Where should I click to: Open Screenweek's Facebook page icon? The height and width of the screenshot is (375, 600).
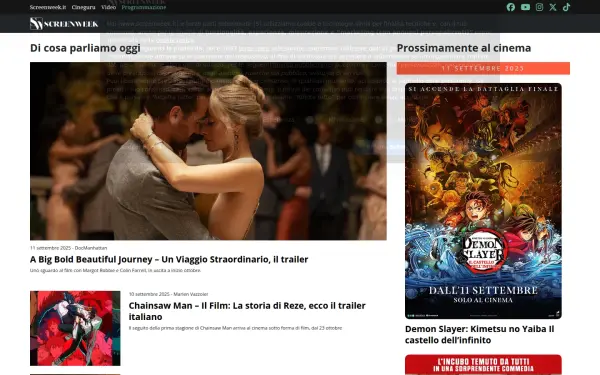(x=510, y=7)
